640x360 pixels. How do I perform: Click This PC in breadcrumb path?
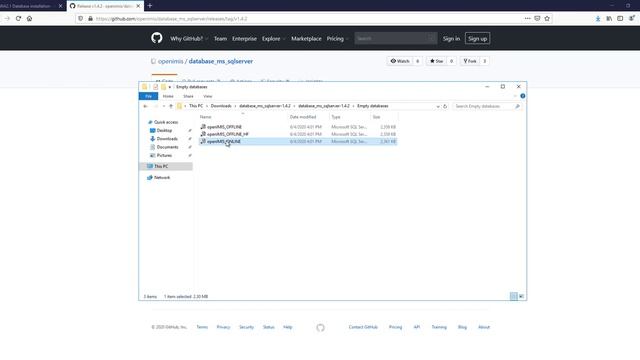coord(196,106)
